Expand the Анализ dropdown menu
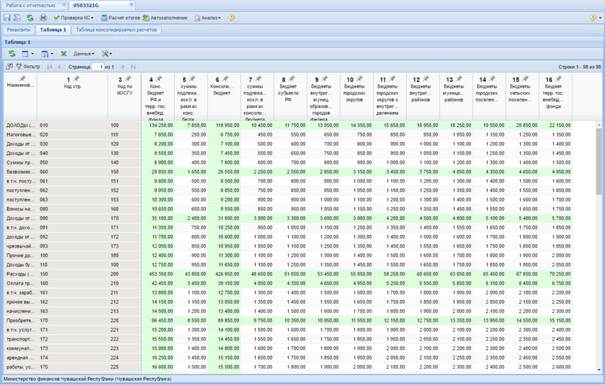Image resolution: width=605 pixels, height=385 pixels. tap(208, 18)
